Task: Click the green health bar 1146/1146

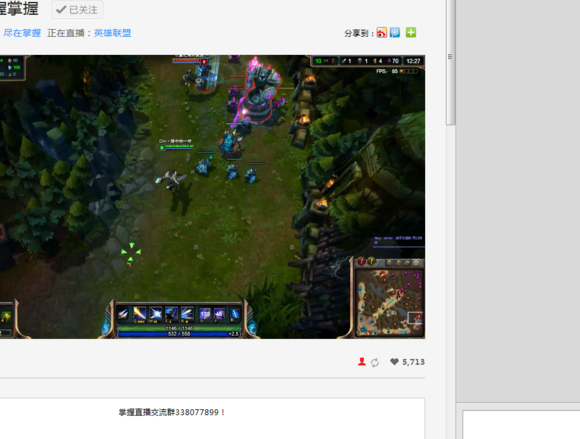Action: pyautogui.click(x=179, y=328)
